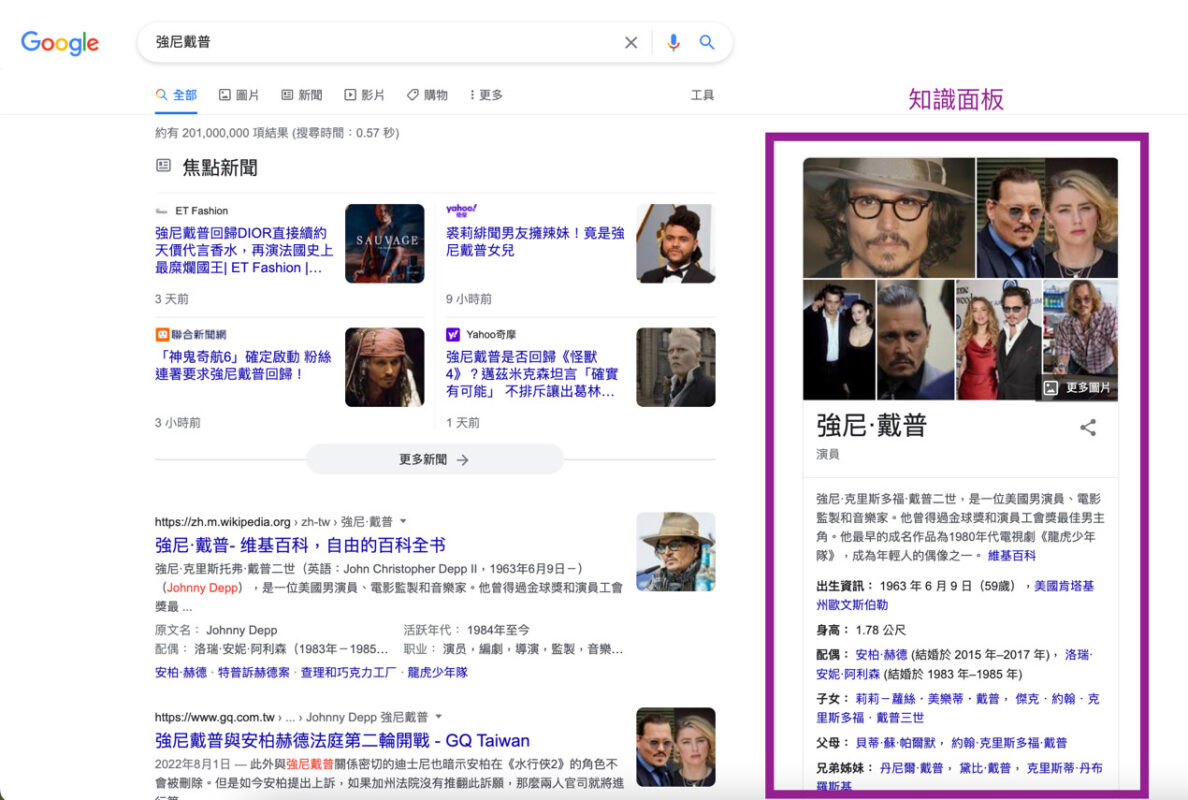The image size is (1188, 800).
Task: Open the 查理和巧克力工厂 sitelink
Action: pos(349,672)
